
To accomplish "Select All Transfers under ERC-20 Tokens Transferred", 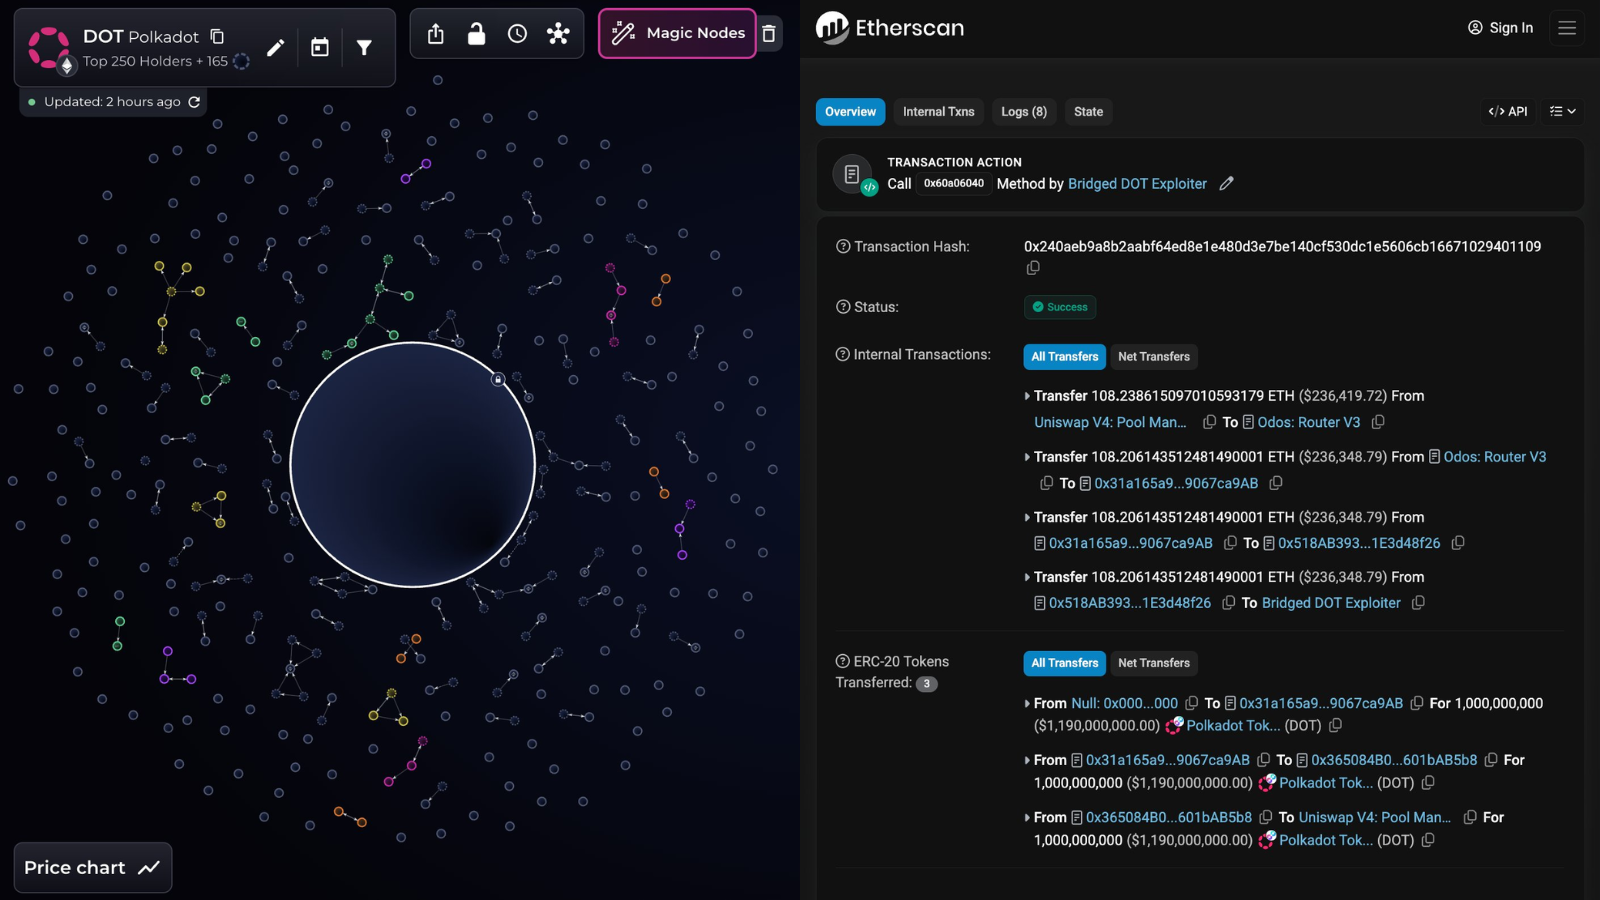I will tap(1065, 663).
